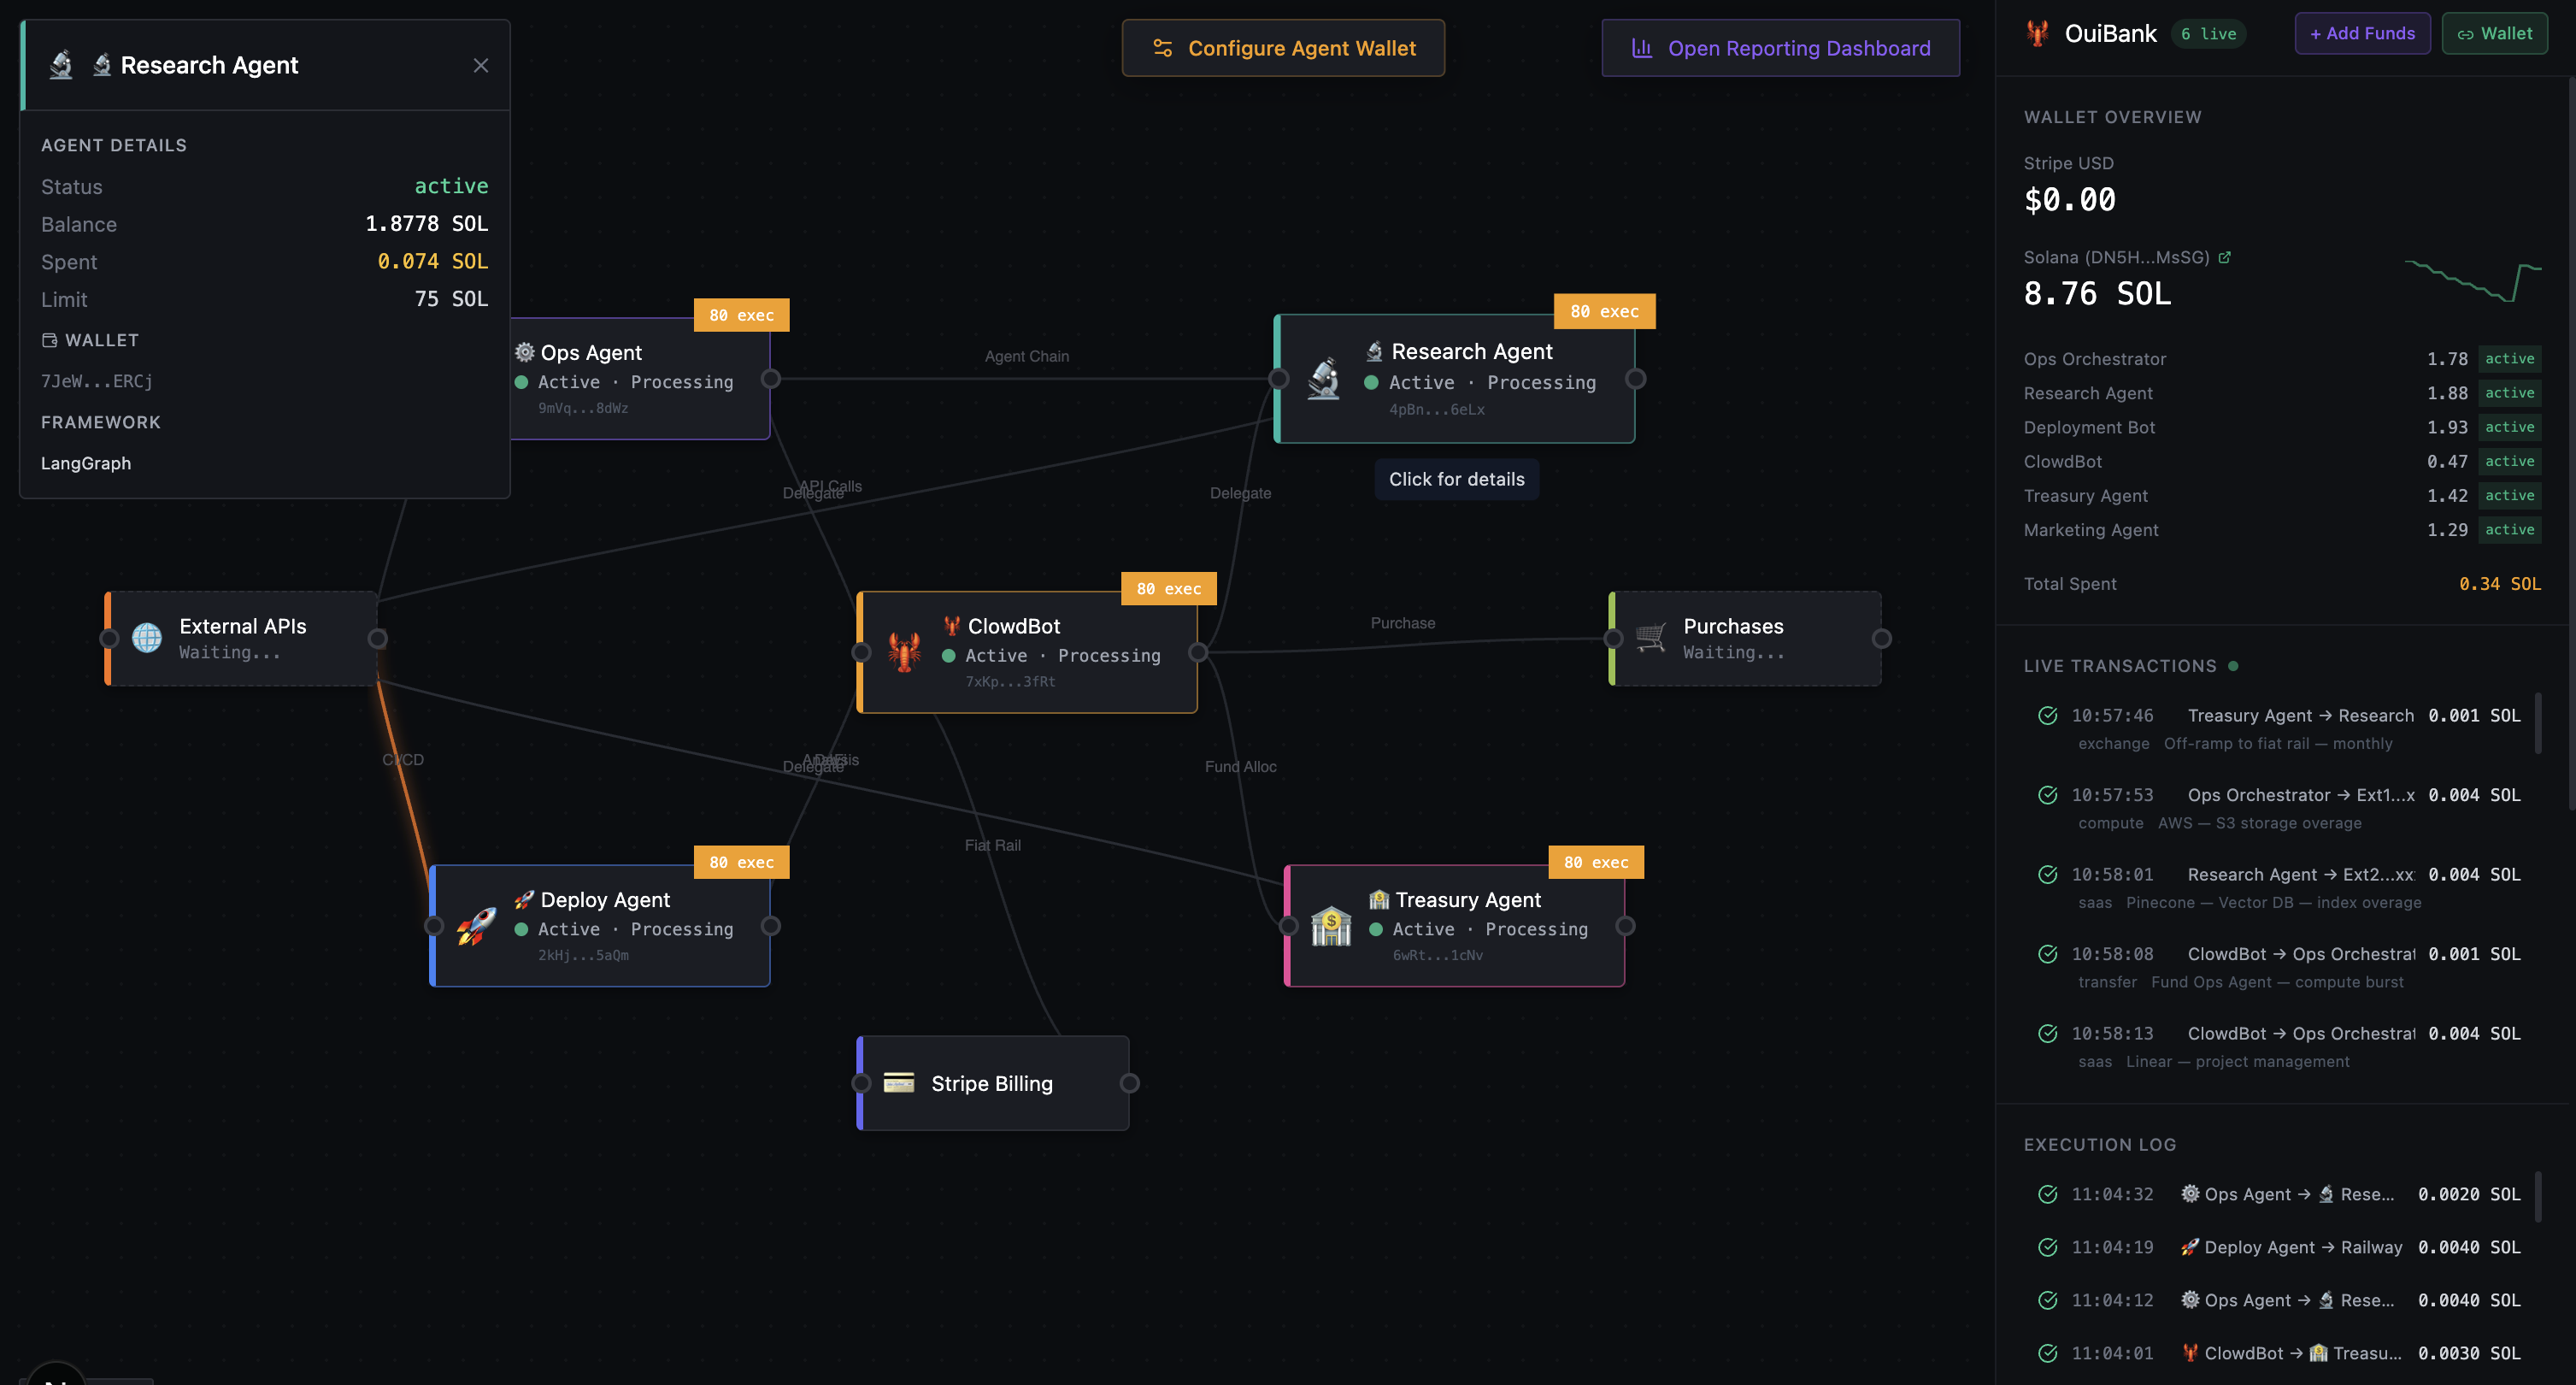Click the Research Agent microscope node icon
Viewport: 2576px width, 1385px height.
click(1323, 379)
